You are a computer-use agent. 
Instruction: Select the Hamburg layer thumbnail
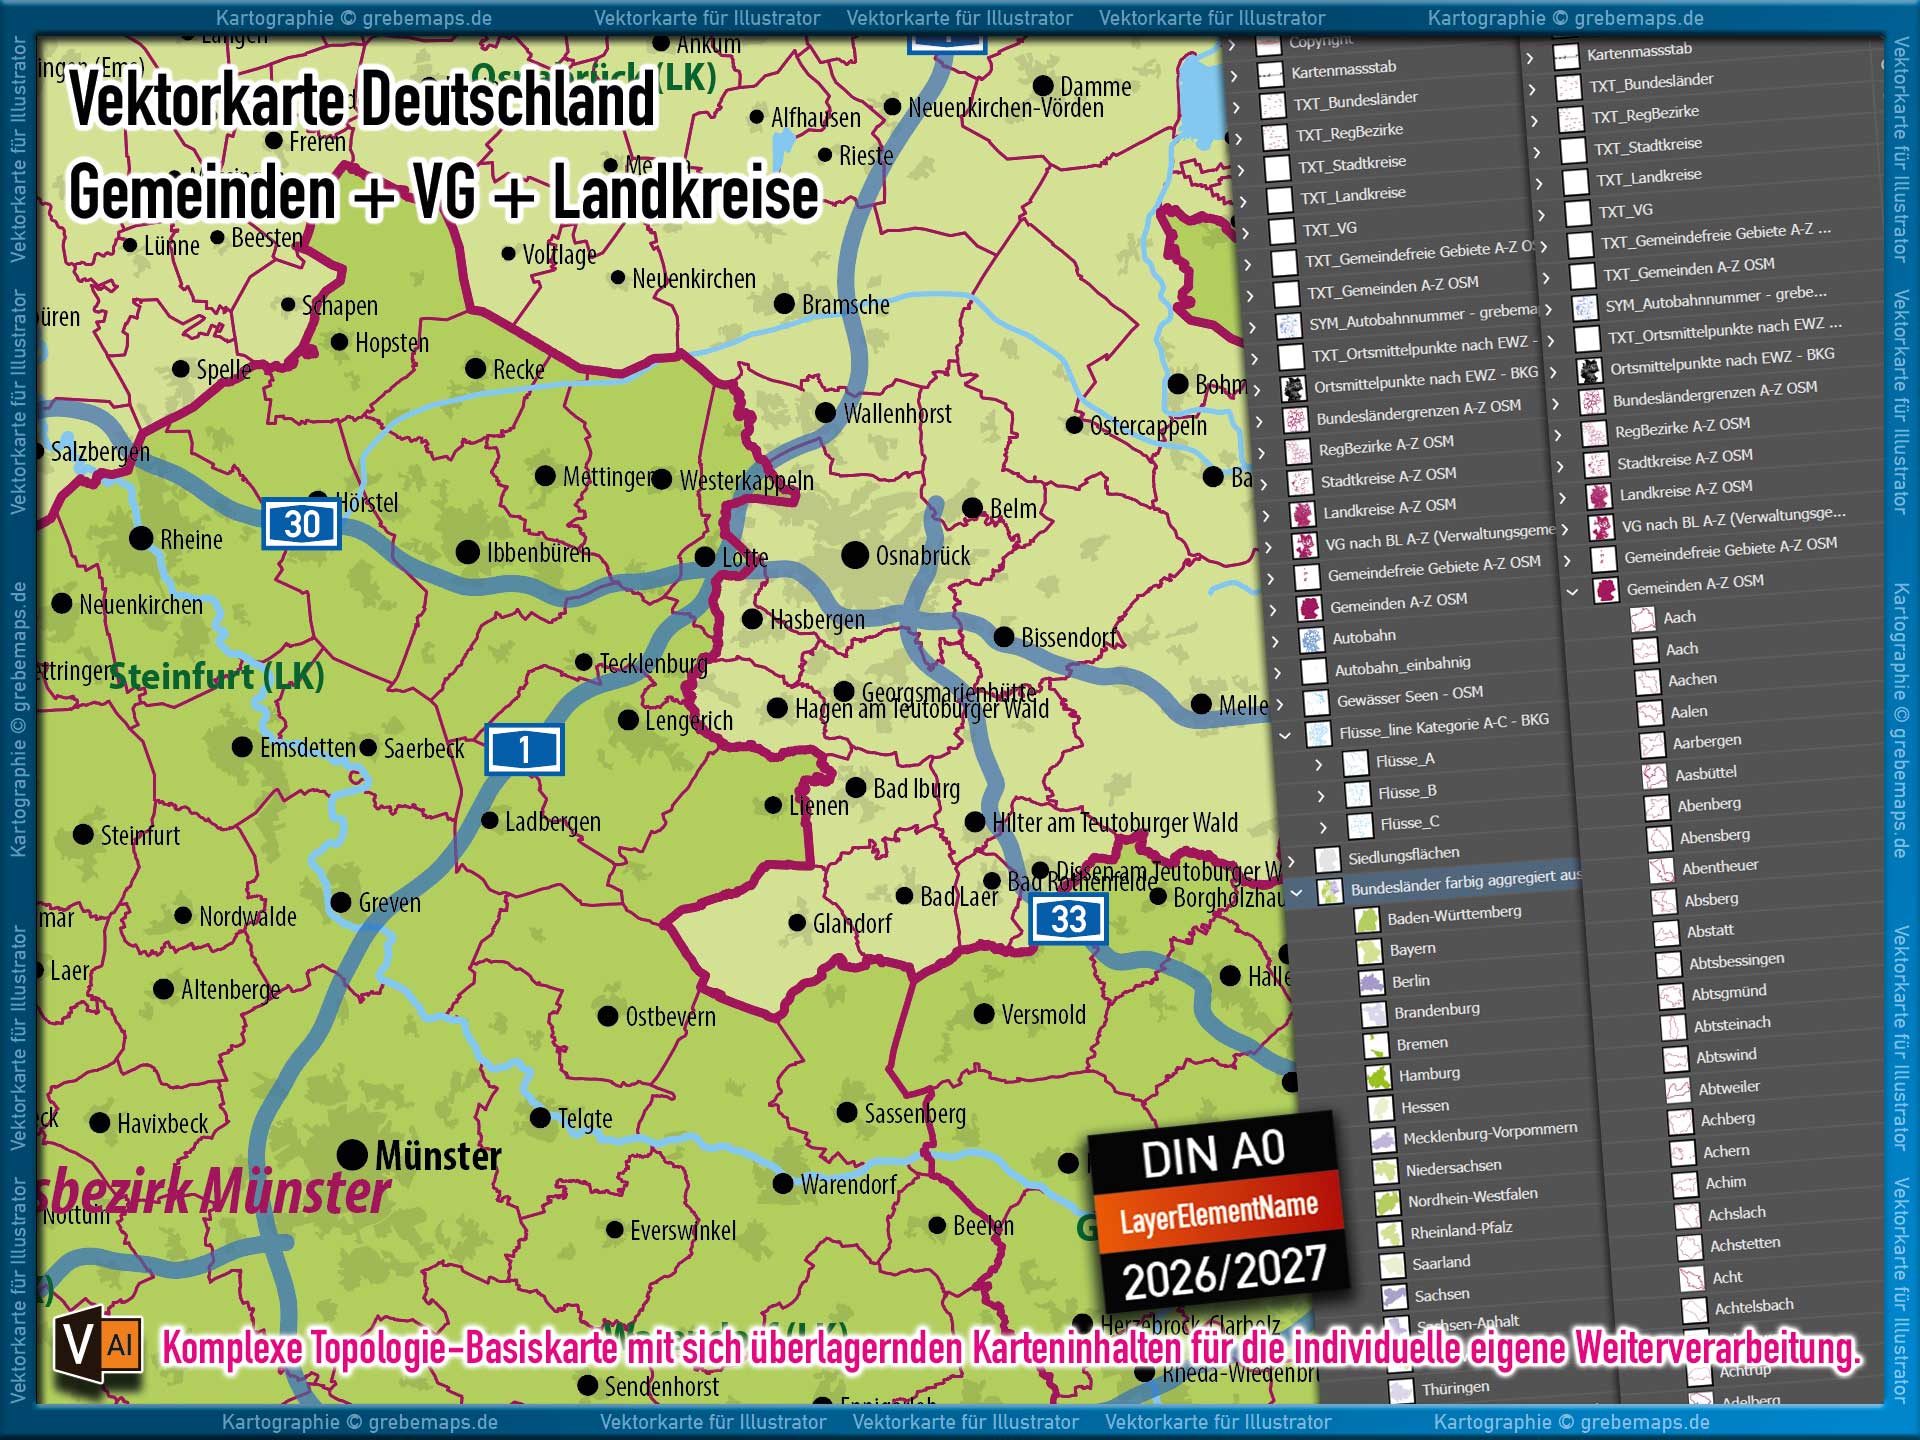pyautogui.click(x=1379, y=1077)
